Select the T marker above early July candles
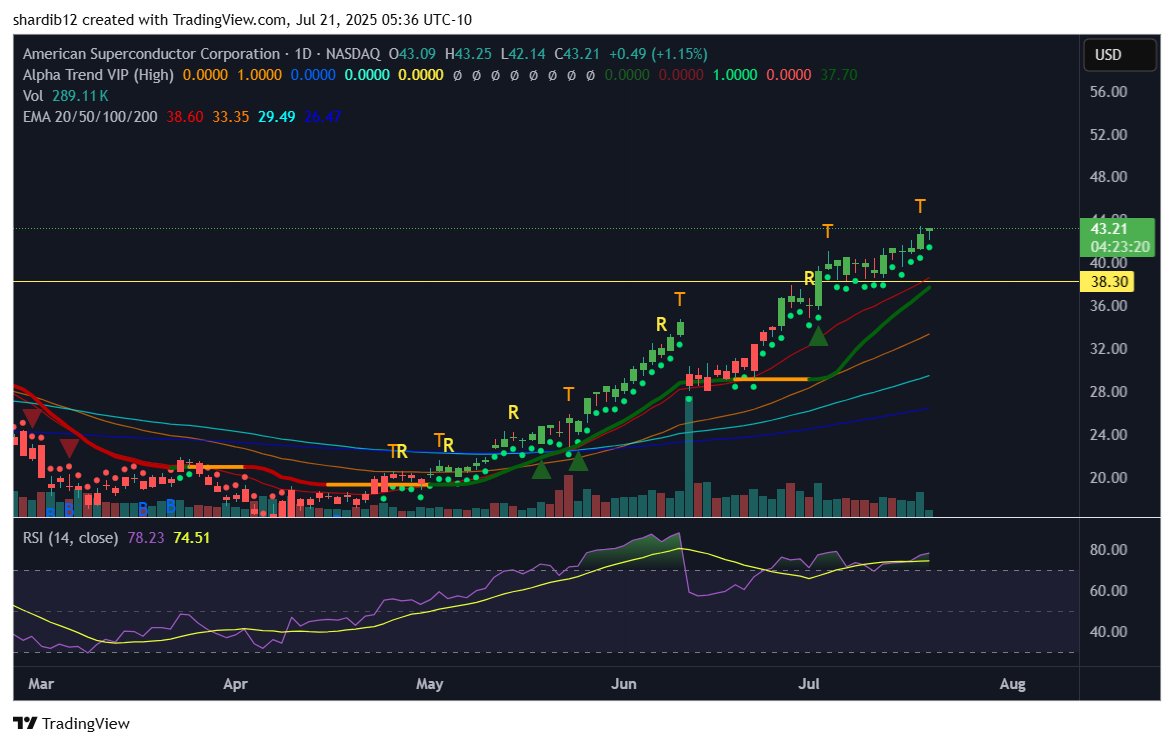The height and width of the screenshot is (745, 1174). (x=827, y=231)
